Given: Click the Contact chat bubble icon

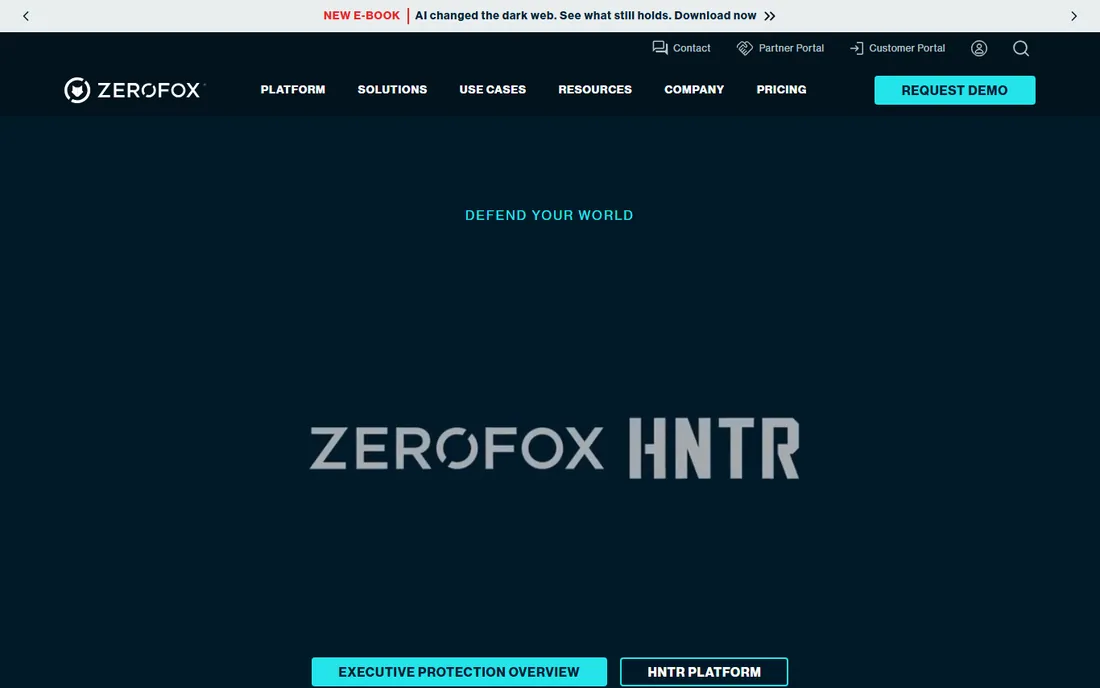Looking at the screenshot, I should (x=659, y=48).
